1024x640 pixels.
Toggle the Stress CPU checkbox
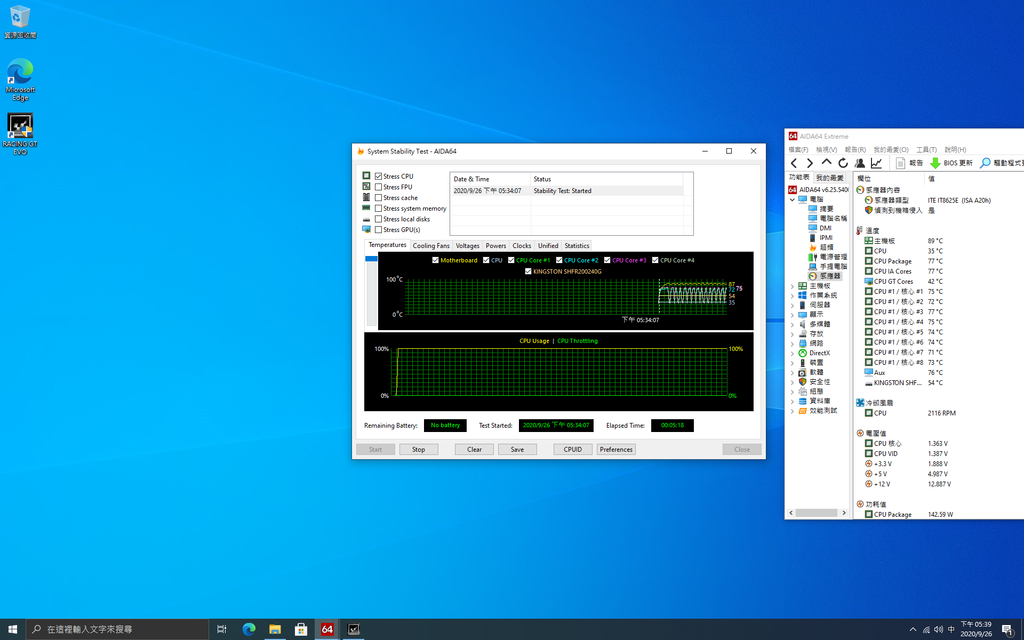pos(378,176)
